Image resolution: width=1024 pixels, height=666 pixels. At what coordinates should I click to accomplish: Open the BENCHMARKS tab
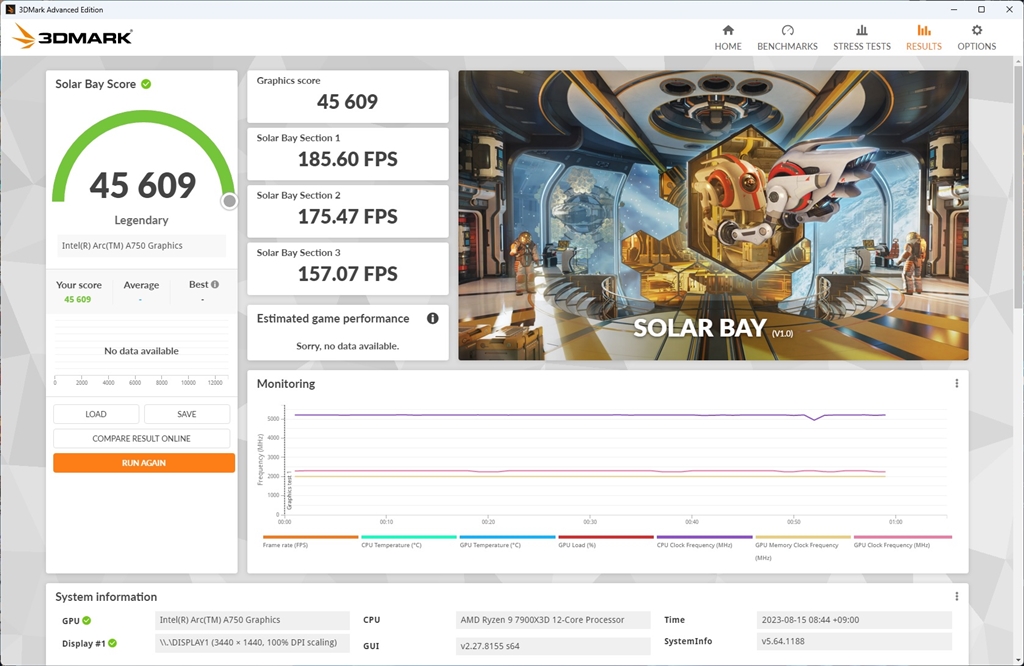[787, 38]
